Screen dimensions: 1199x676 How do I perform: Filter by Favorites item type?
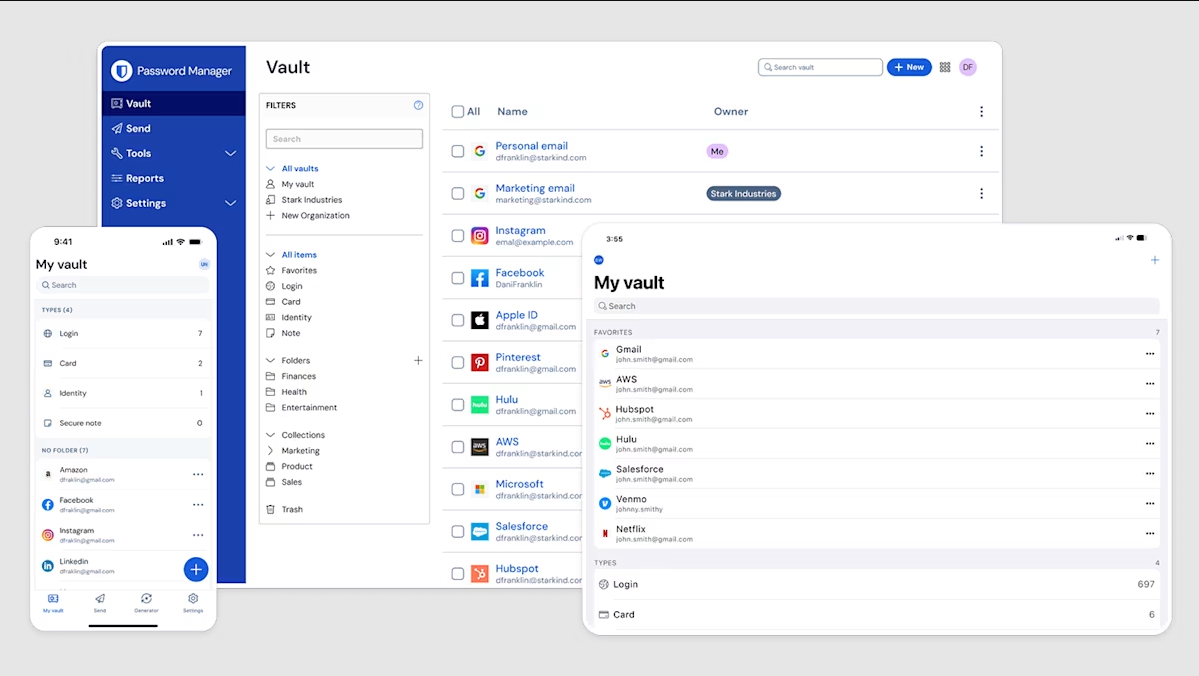[x=299, y=271]
